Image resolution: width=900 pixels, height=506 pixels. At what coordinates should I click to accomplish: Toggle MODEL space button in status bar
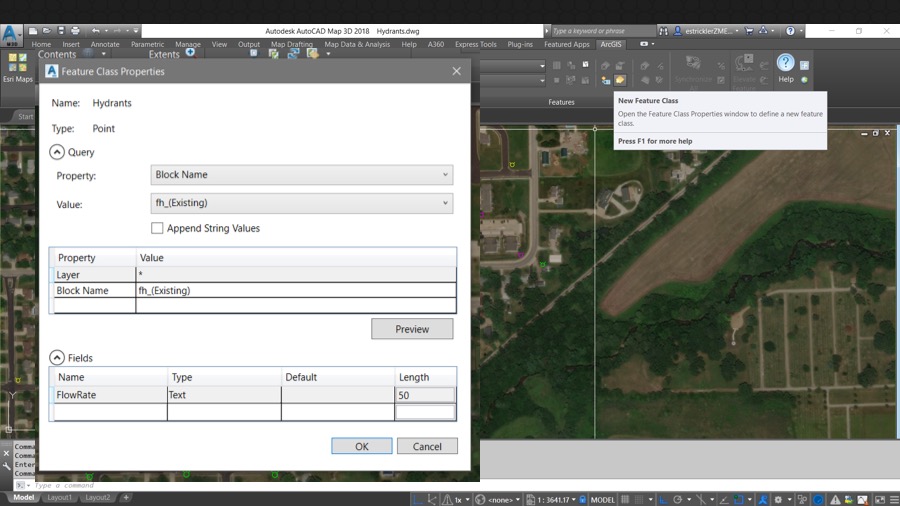[x=603, y=500]
